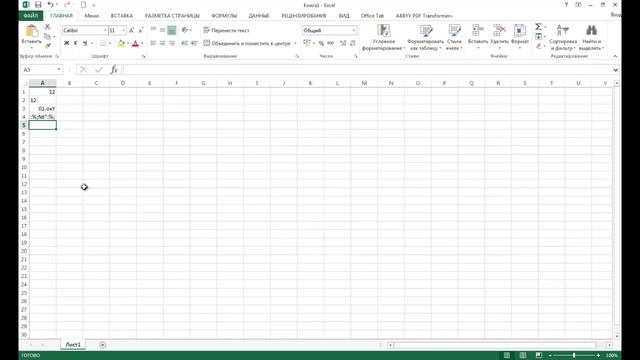Click the Fill down icon
Image resolution: width=640 pixels, height=360 pixels.
click(538, 37)
